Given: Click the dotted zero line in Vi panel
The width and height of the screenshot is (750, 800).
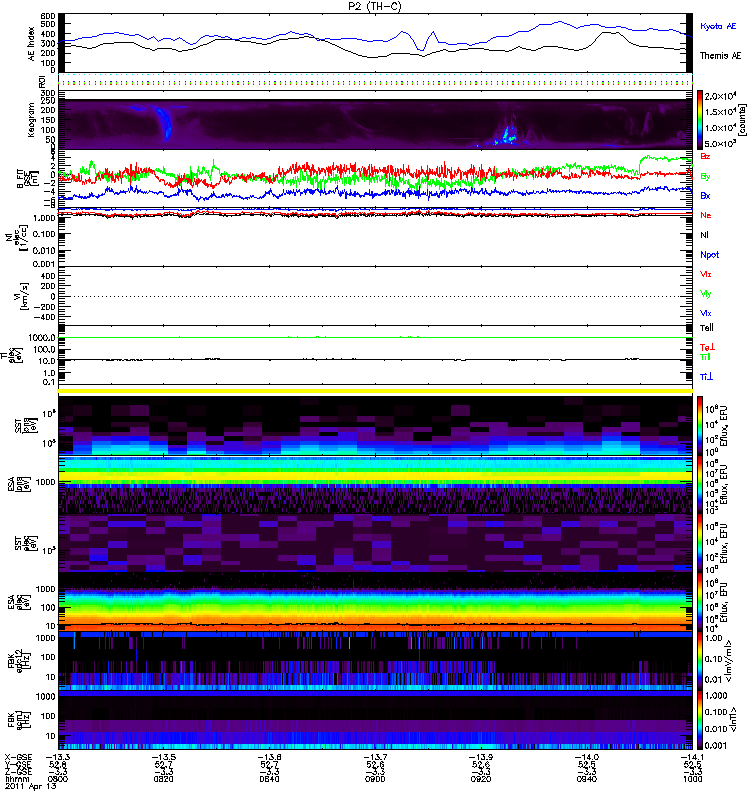Looking at the screenshot, I should 375,296.
